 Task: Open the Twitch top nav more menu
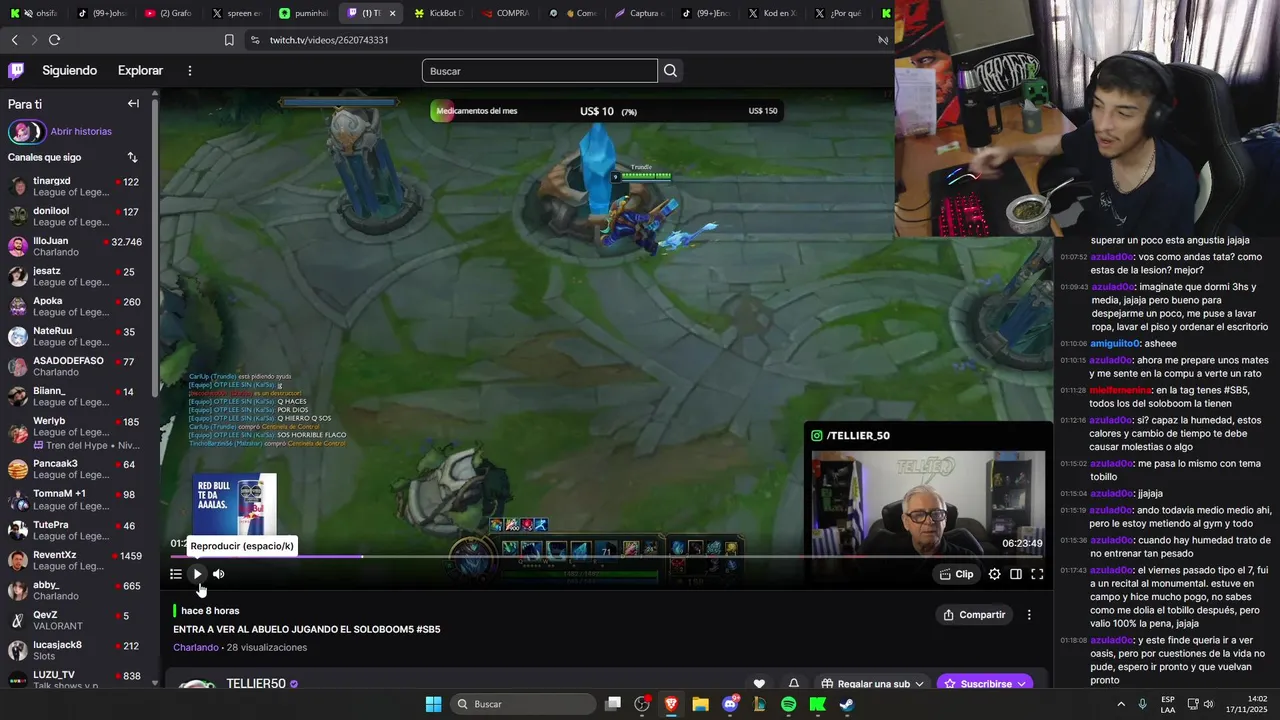pos(190,70)
